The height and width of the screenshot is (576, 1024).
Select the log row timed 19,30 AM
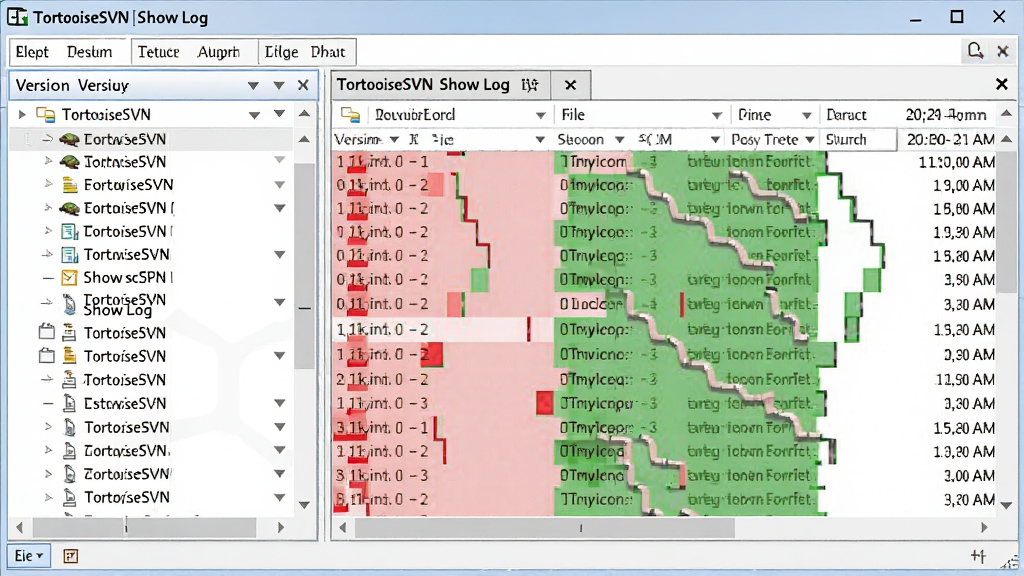click(664, 232)
